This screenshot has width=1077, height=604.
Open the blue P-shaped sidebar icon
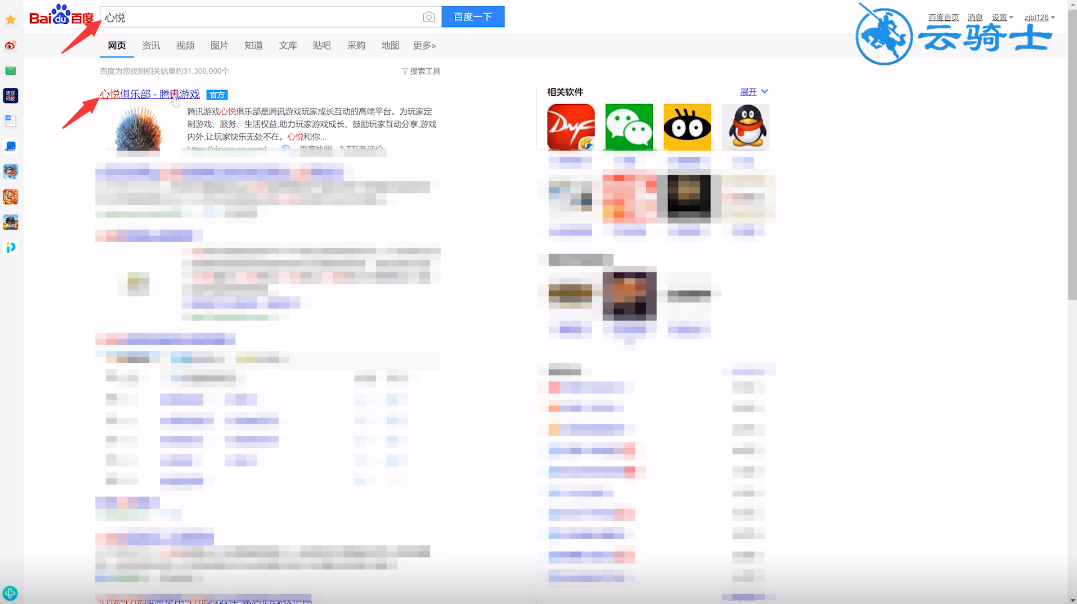pos(10,247)
